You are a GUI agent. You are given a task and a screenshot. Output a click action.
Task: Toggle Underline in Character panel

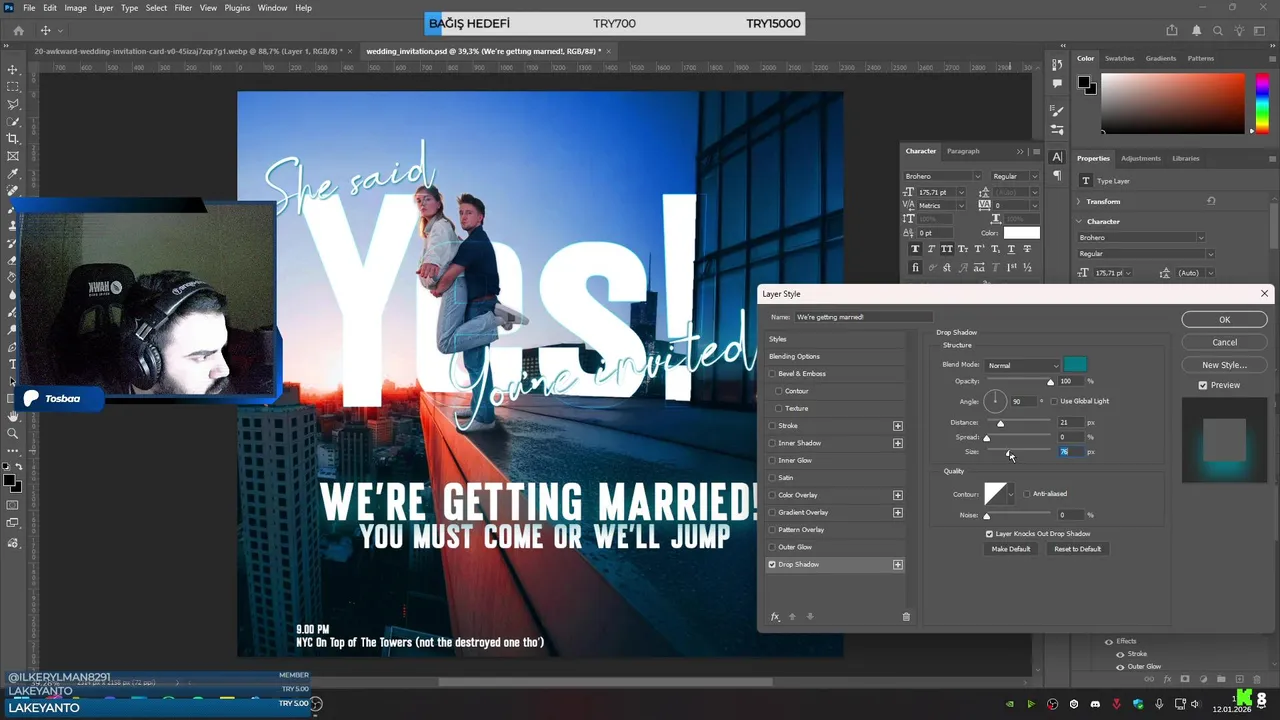click(1011, 249)
